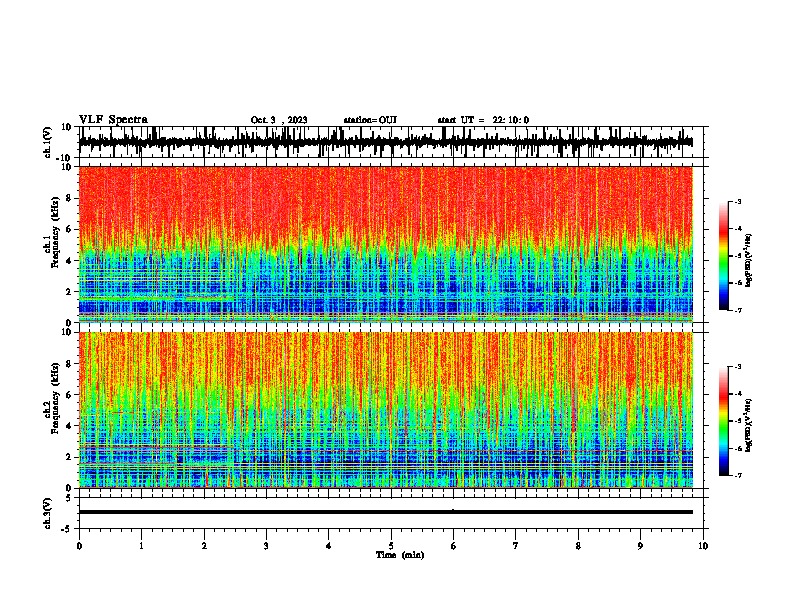Click the time axis tick label "0"
This screenshot has height=612, width=792.
pos(79,546)
